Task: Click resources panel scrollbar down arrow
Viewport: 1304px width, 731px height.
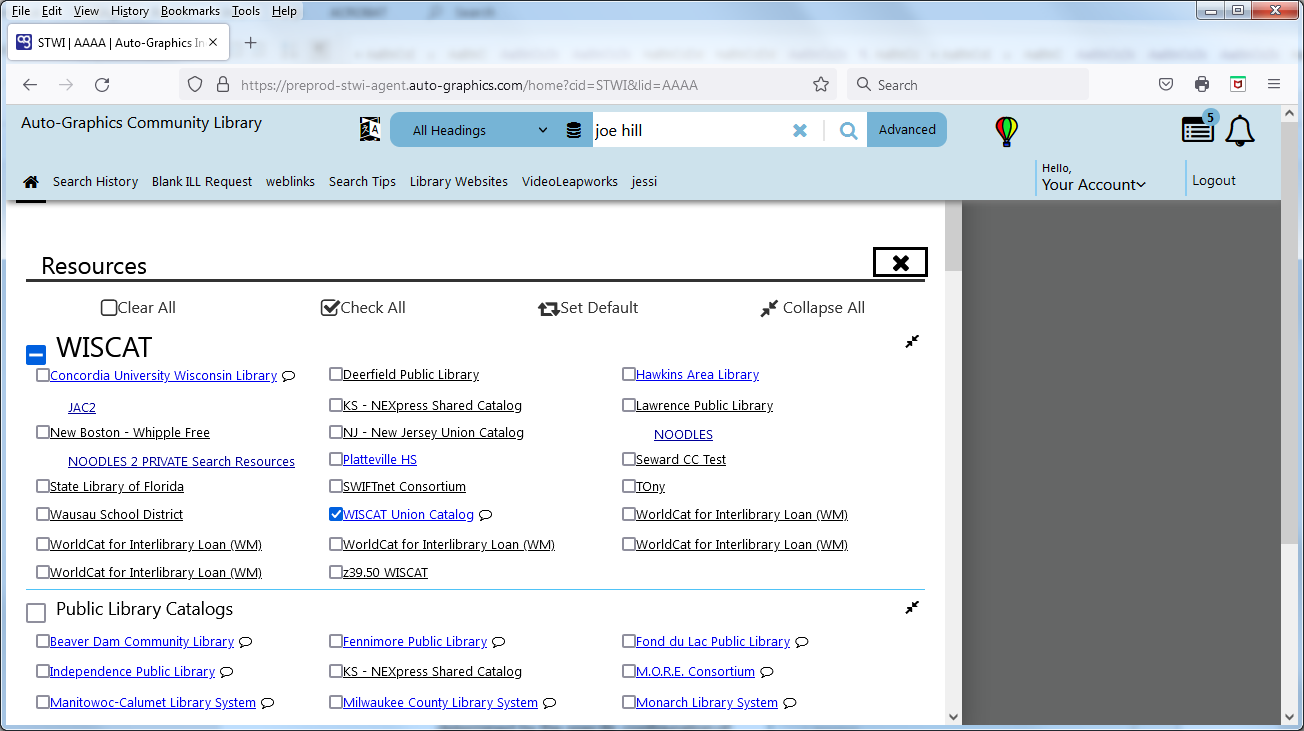Action: coord(953,716)
